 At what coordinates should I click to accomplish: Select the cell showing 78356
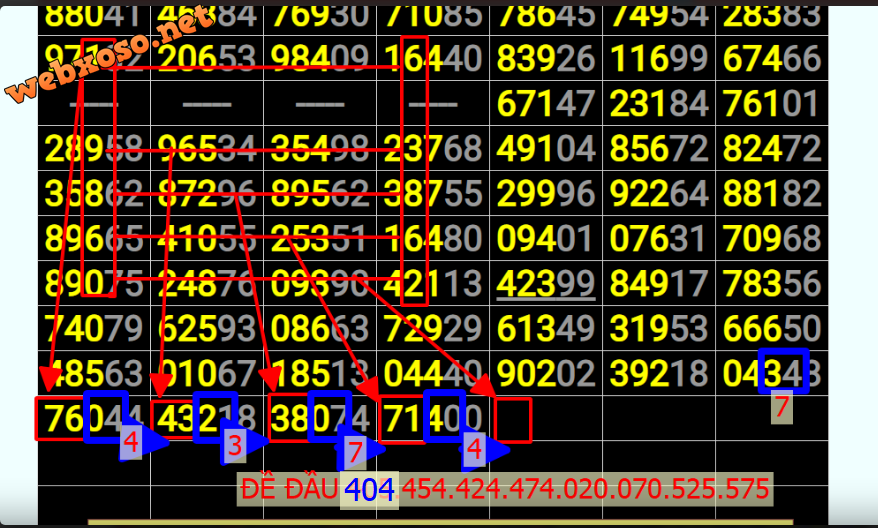(x=772, y=283)
